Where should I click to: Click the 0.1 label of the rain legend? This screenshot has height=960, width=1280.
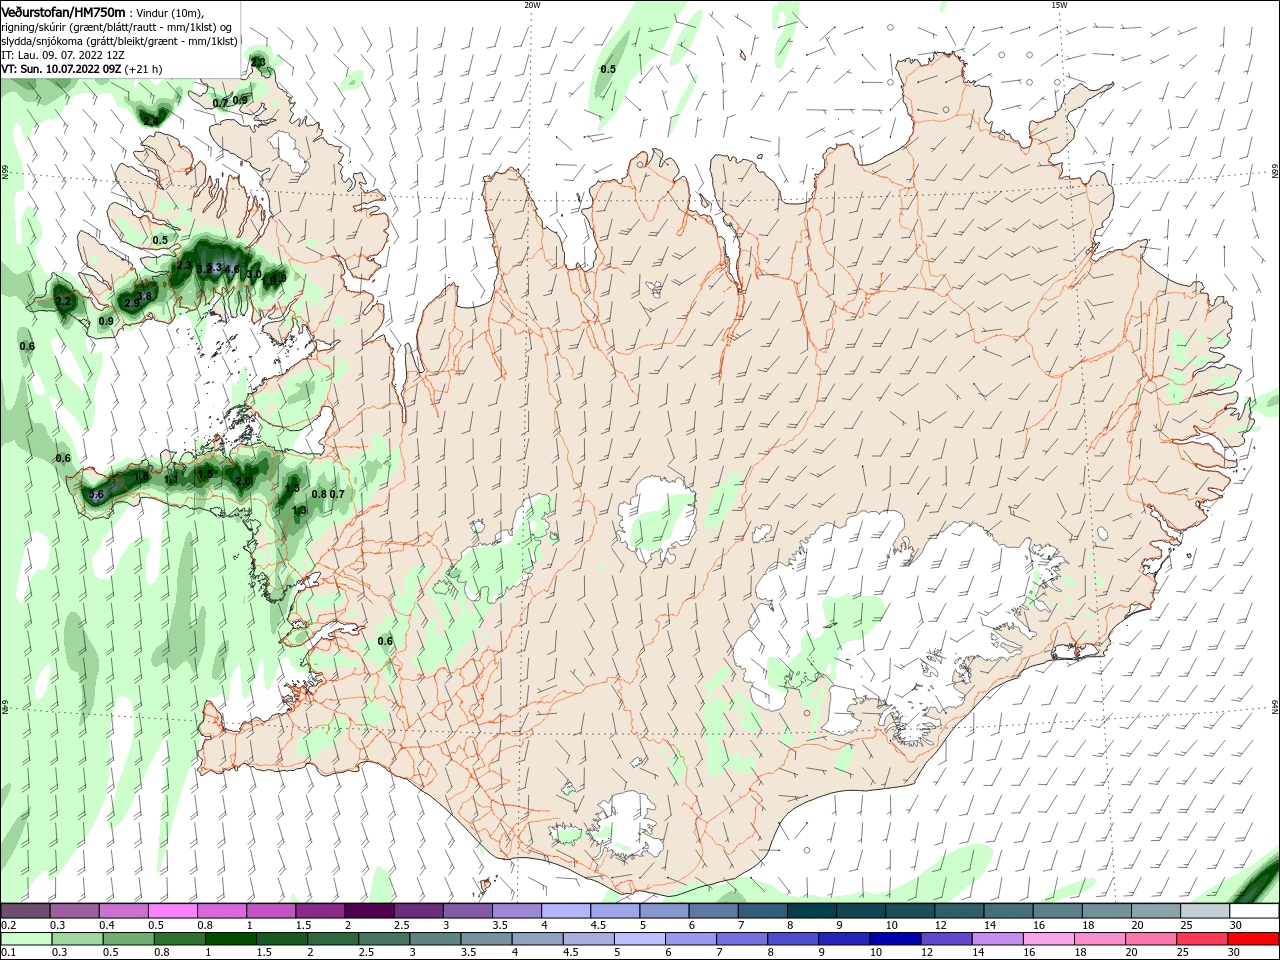[x=9, y=953]
